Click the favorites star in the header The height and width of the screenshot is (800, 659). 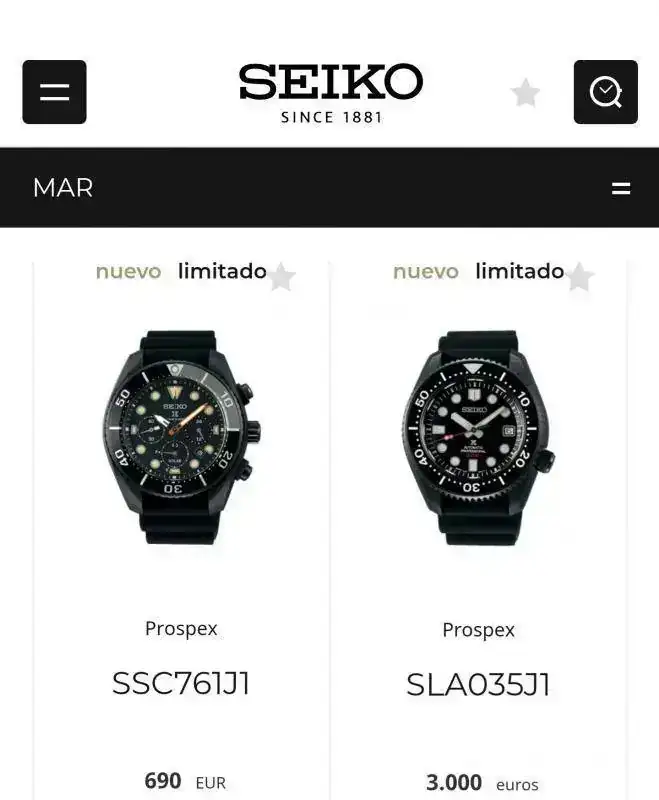click(525, 93)
